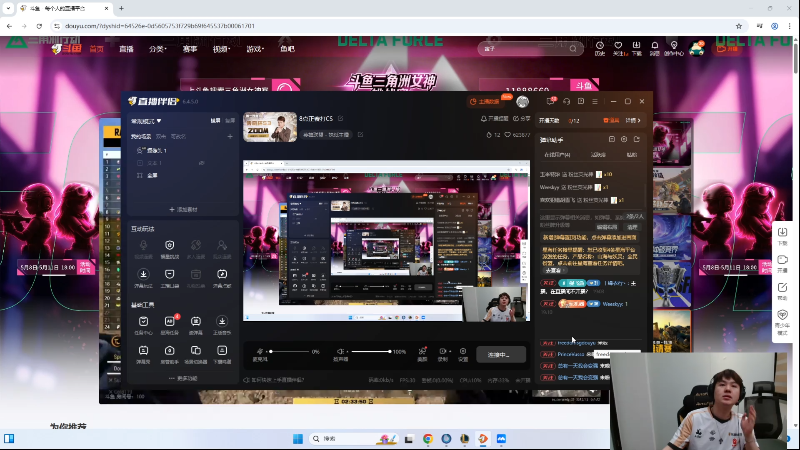Click the 连接中 stream button

tap(501, 355)
